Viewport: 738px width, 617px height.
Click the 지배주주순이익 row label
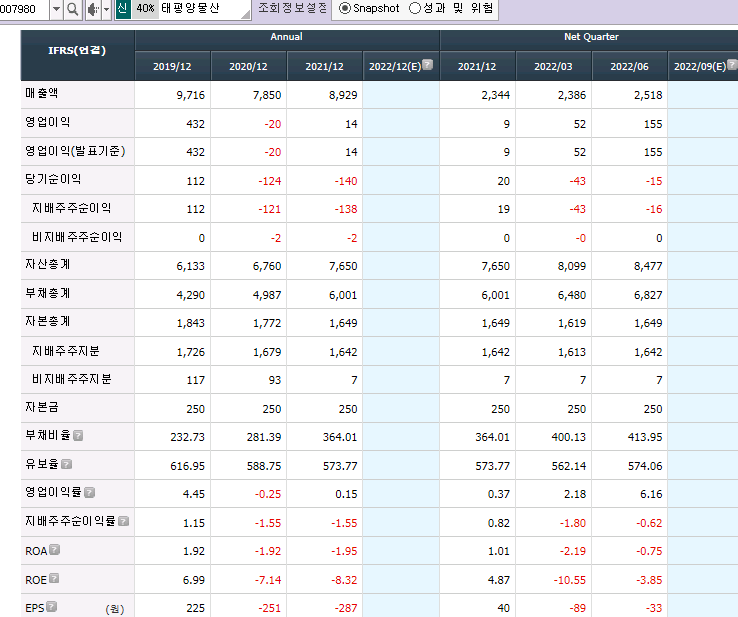(x=72, y=208)
